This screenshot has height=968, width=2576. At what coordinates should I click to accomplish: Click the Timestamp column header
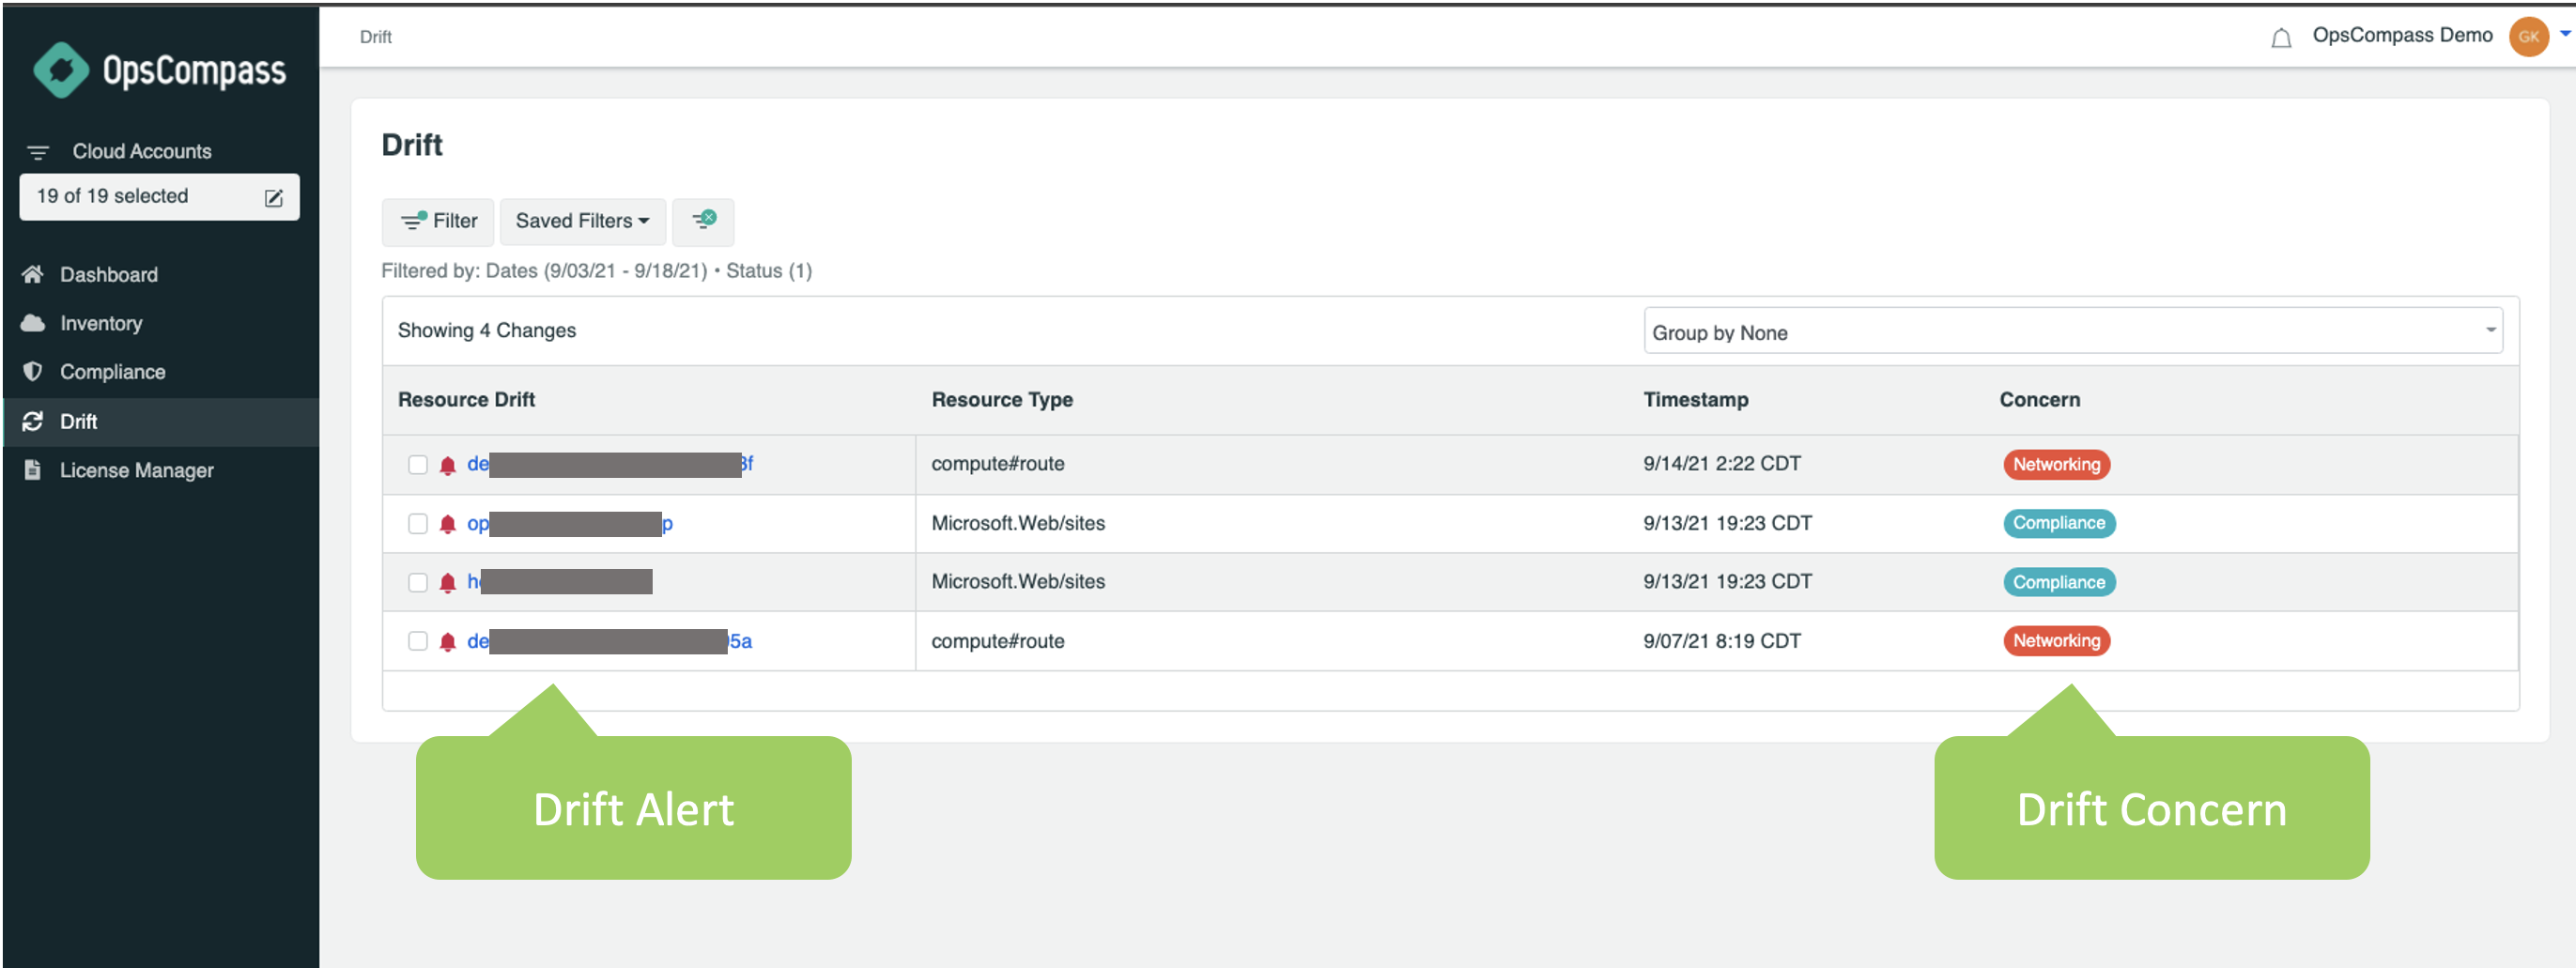1695,399
